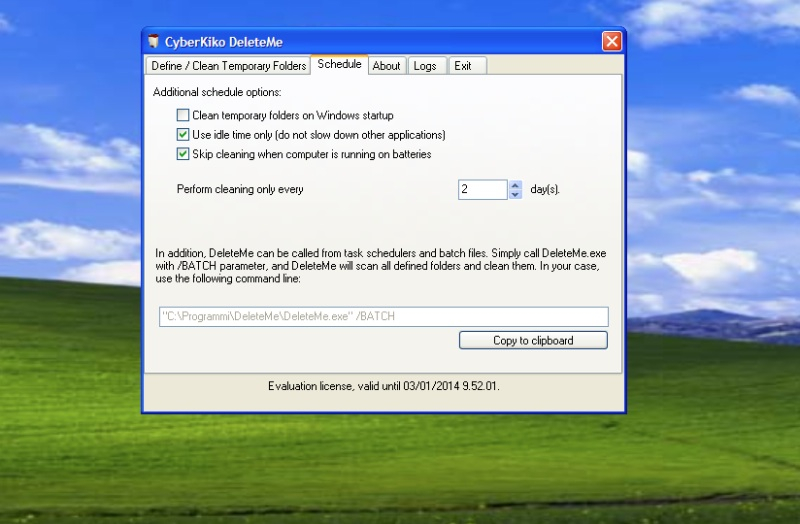Screen dimensions: 800x524
Task: Decrease cleaning interval days with down arrow
Action: (x=515, y=194)
